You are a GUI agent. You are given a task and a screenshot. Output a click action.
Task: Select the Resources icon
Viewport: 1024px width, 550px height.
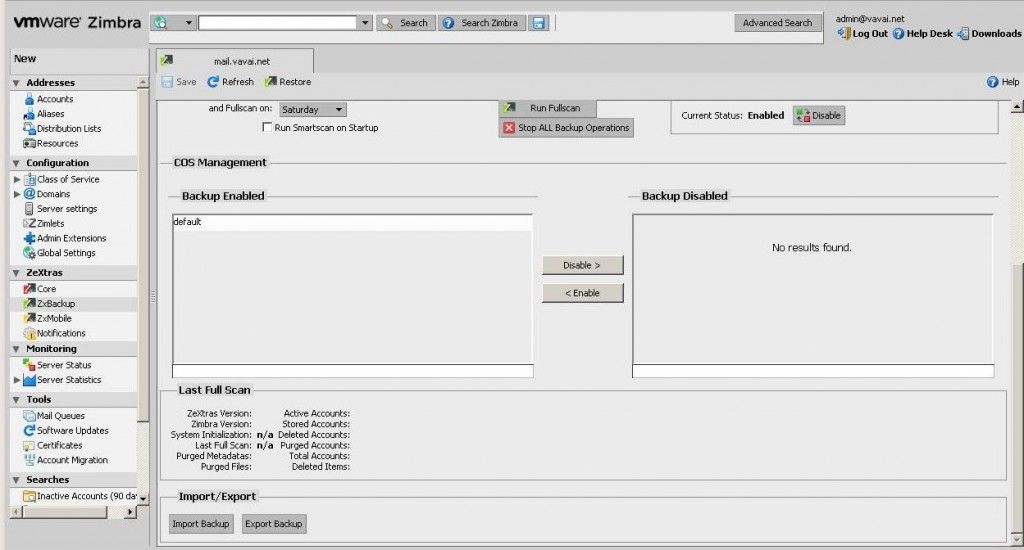pos(29,143)
